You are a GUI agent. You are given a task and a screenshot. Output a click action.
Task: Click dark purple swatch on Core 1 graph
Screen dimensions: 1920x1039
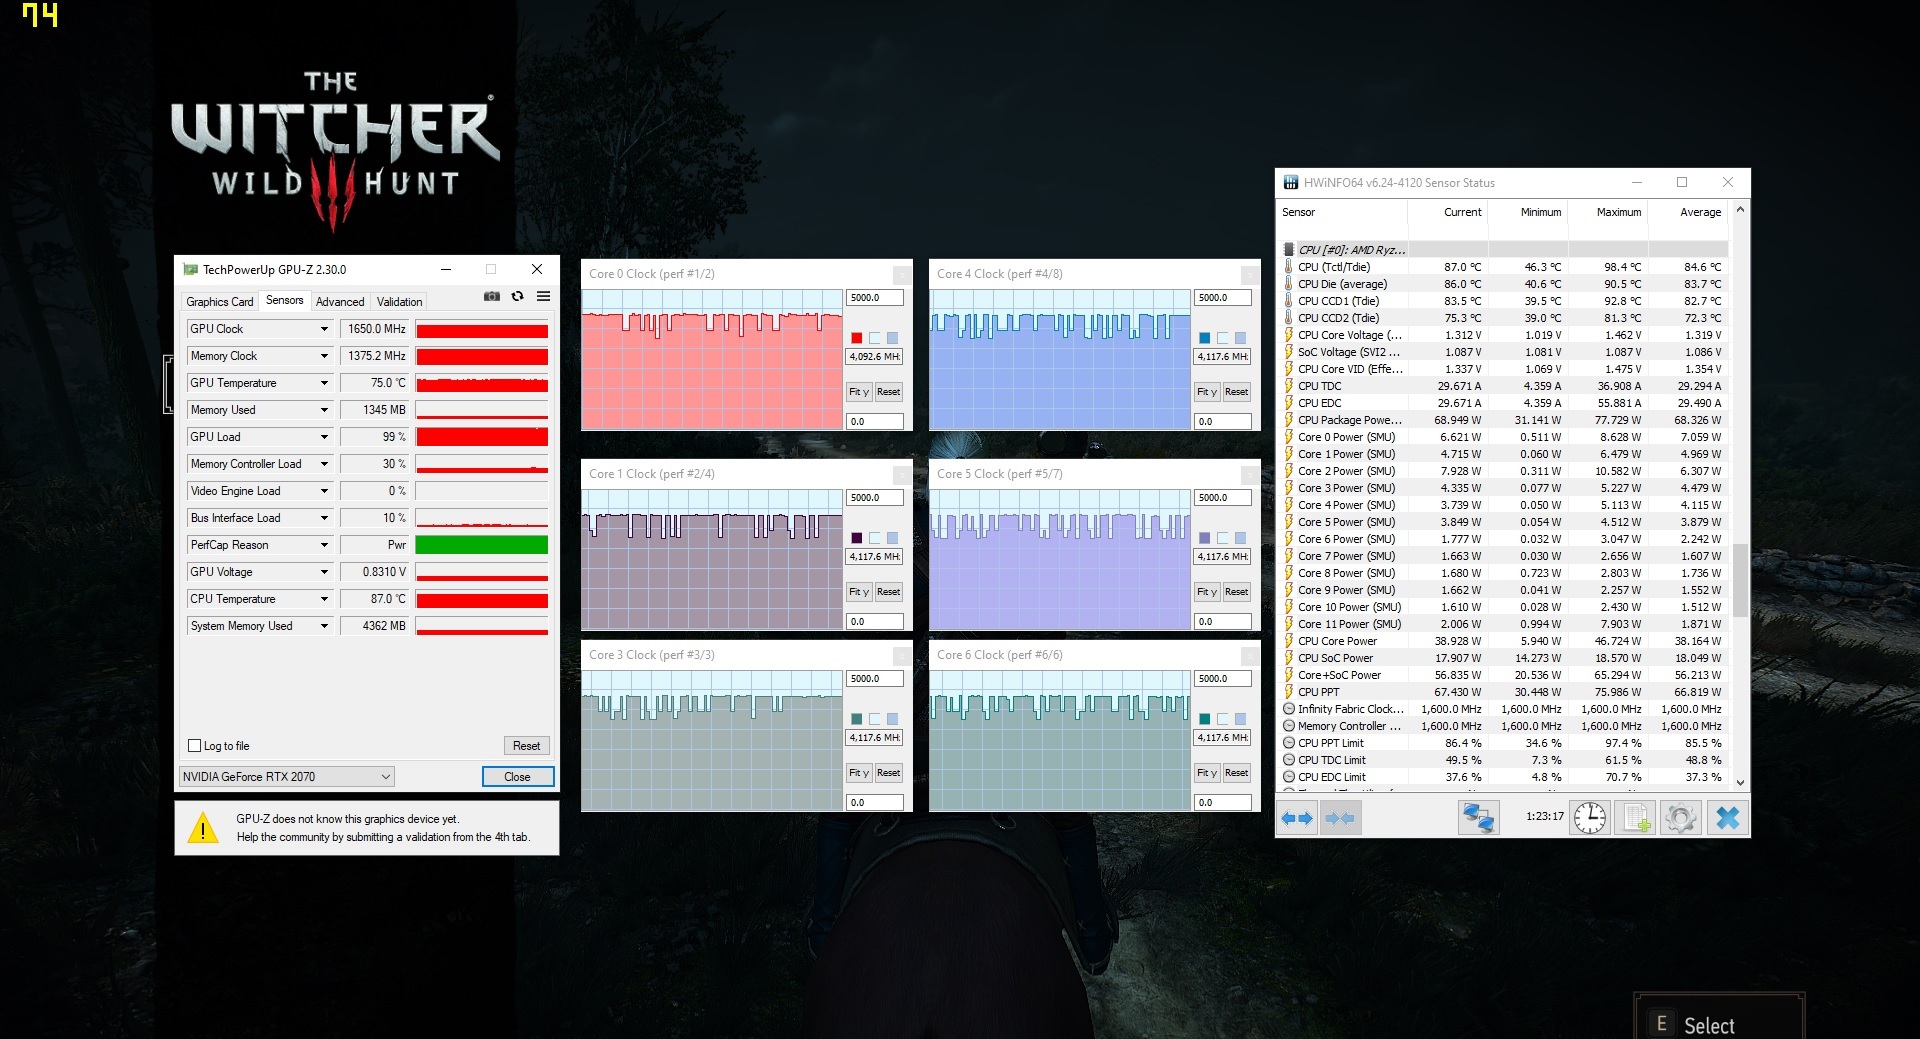[x=857, y=538]
